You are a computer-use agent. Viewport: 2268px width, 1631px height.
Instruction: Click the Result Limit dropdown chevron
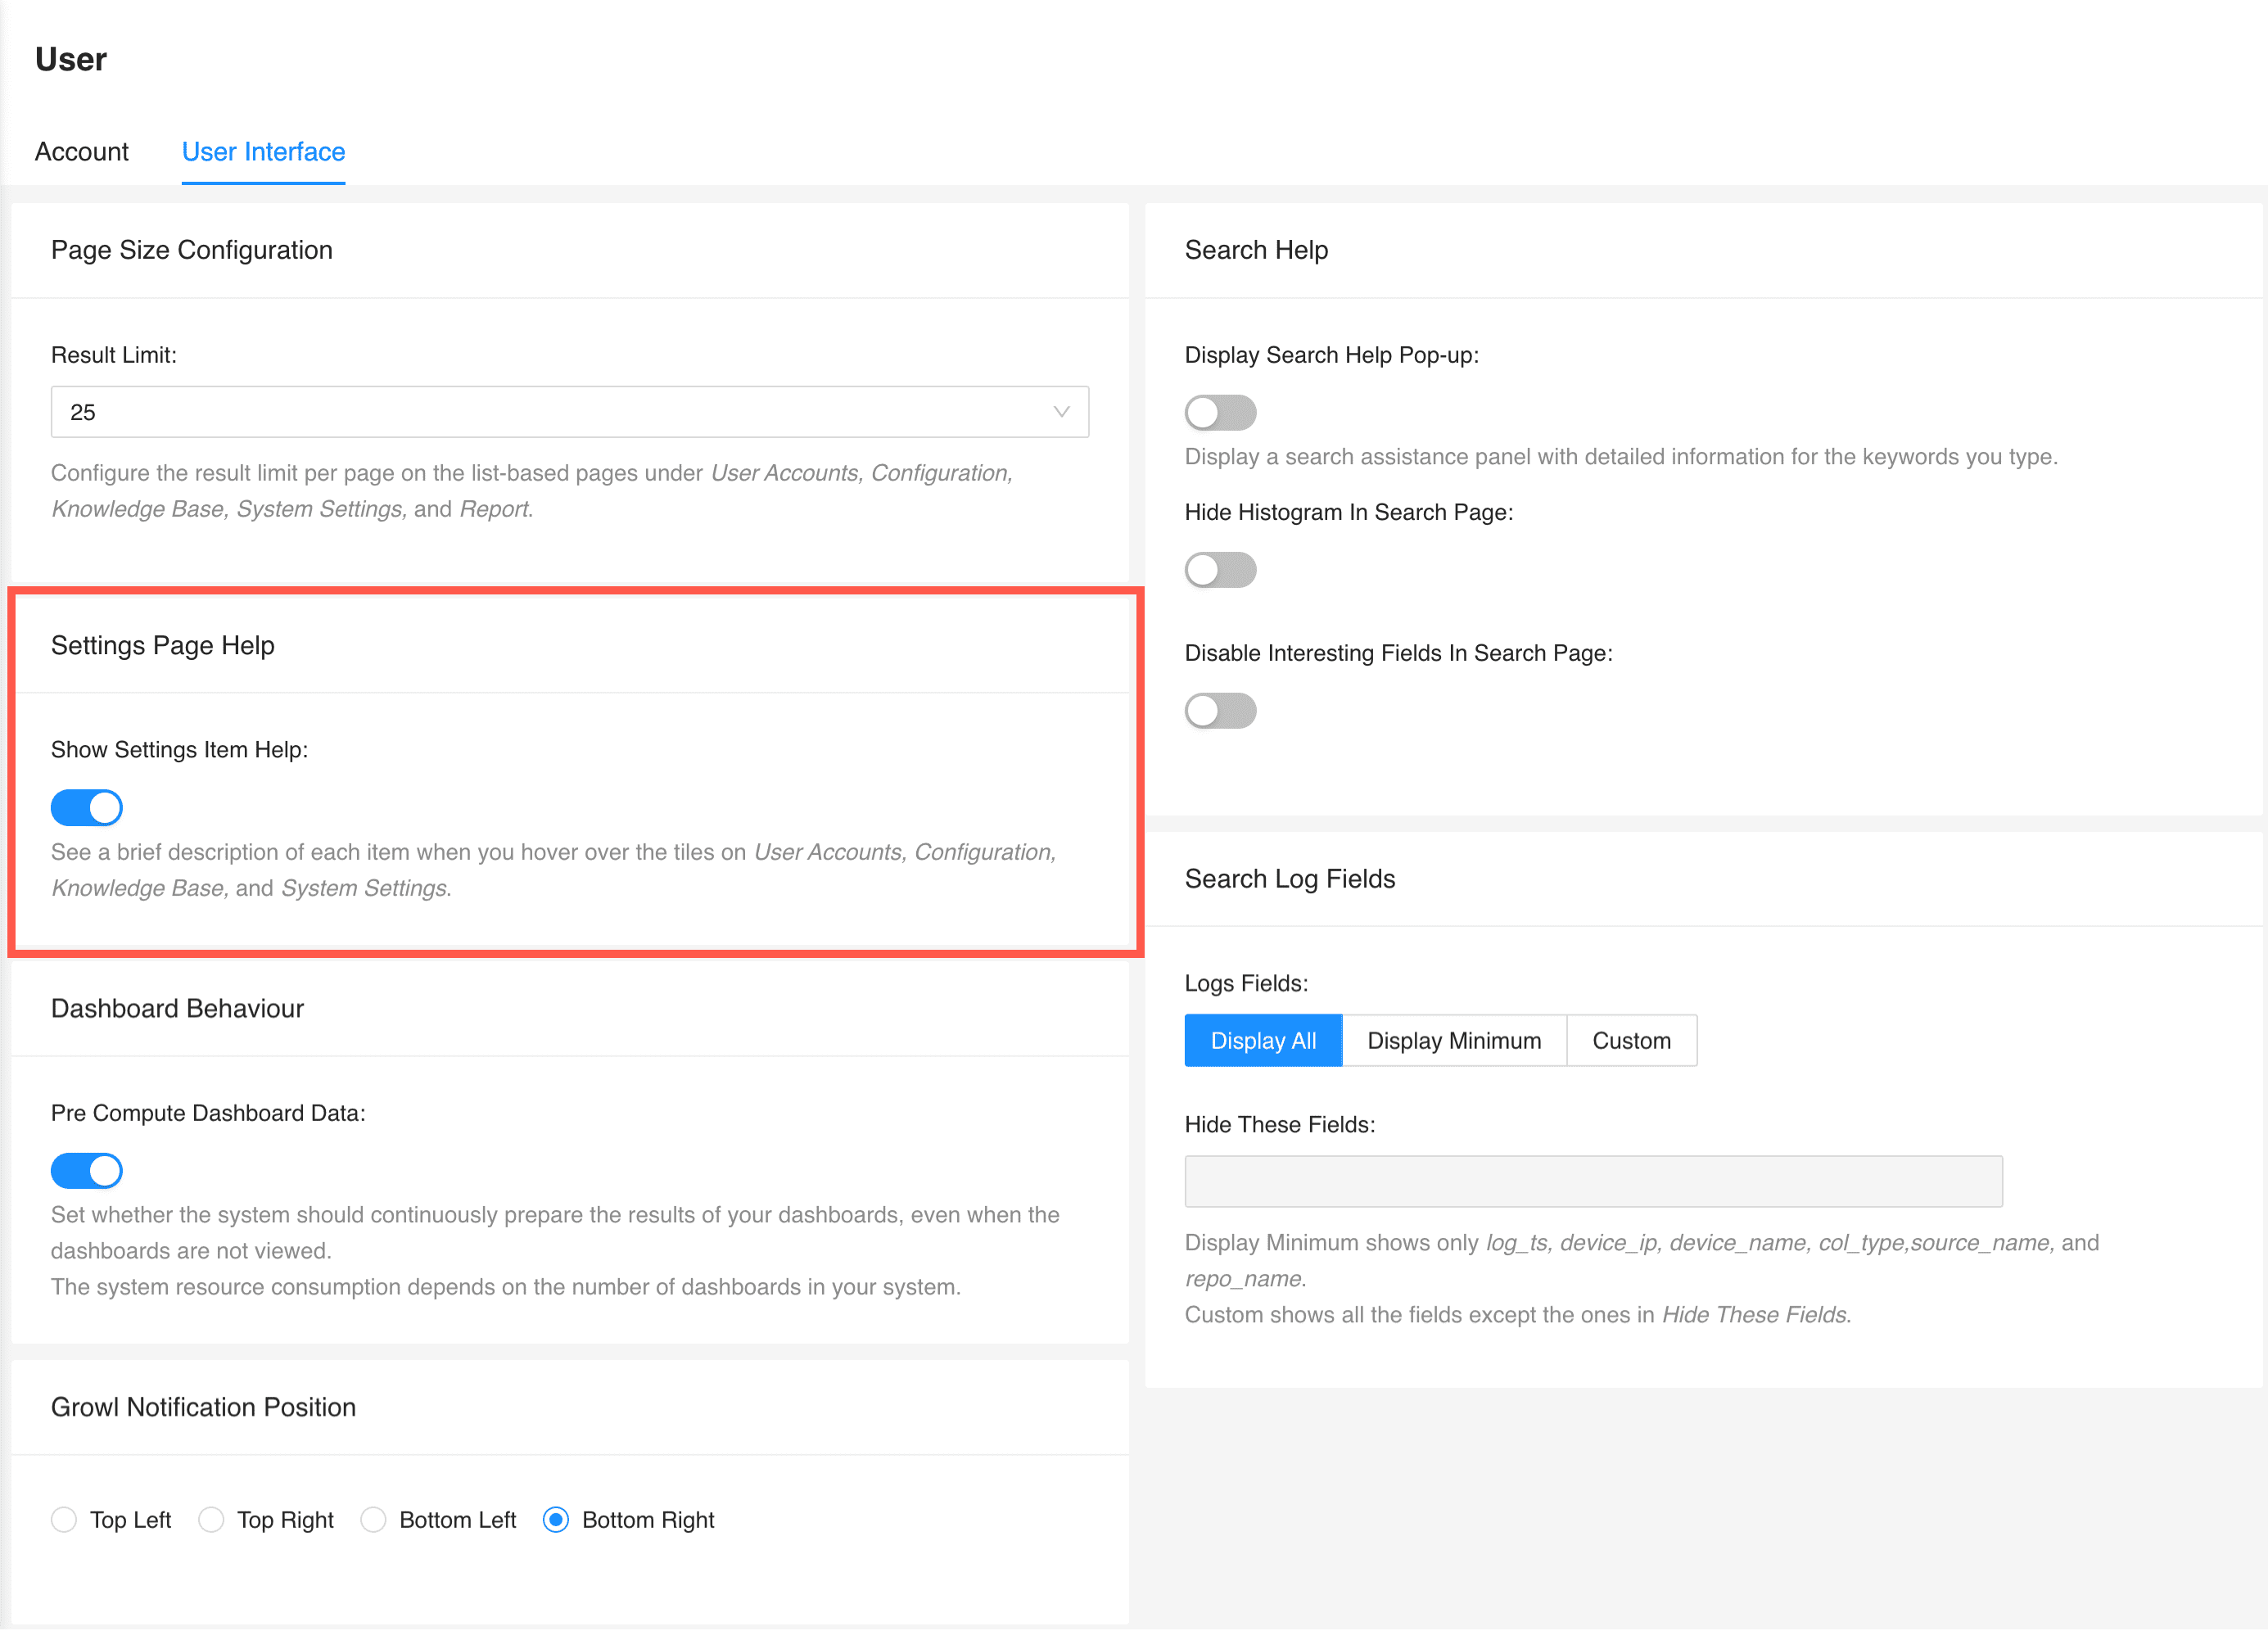coord(1060,411)
